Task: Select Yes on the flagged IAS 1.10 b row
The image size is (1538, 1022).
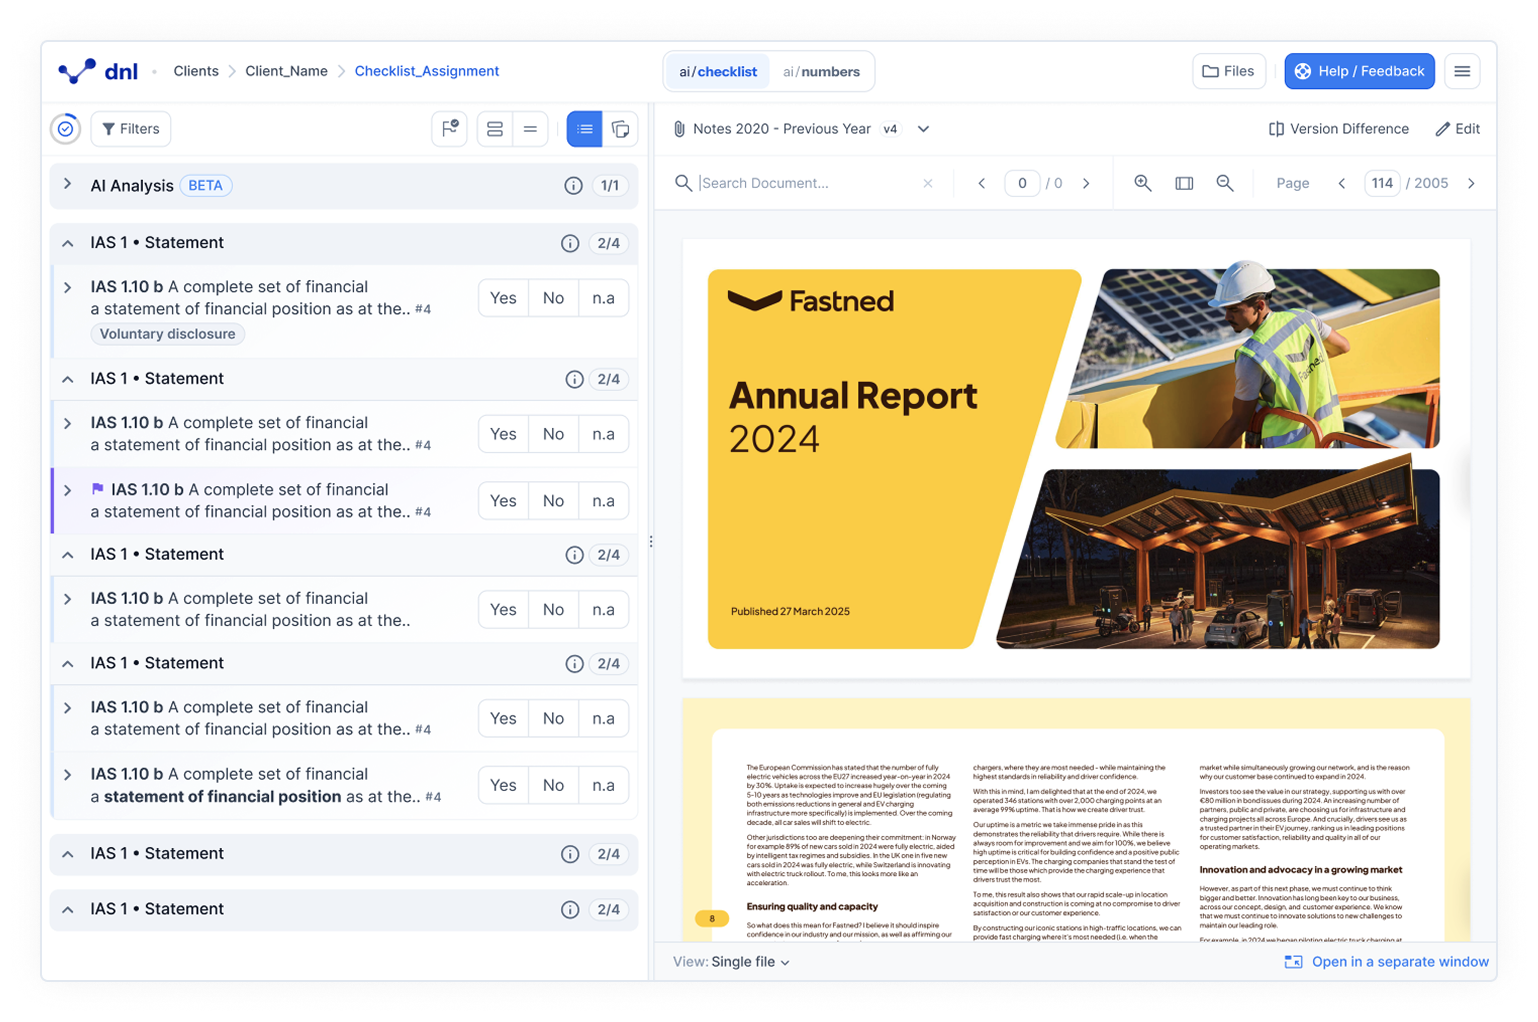Action: point(503,501)
